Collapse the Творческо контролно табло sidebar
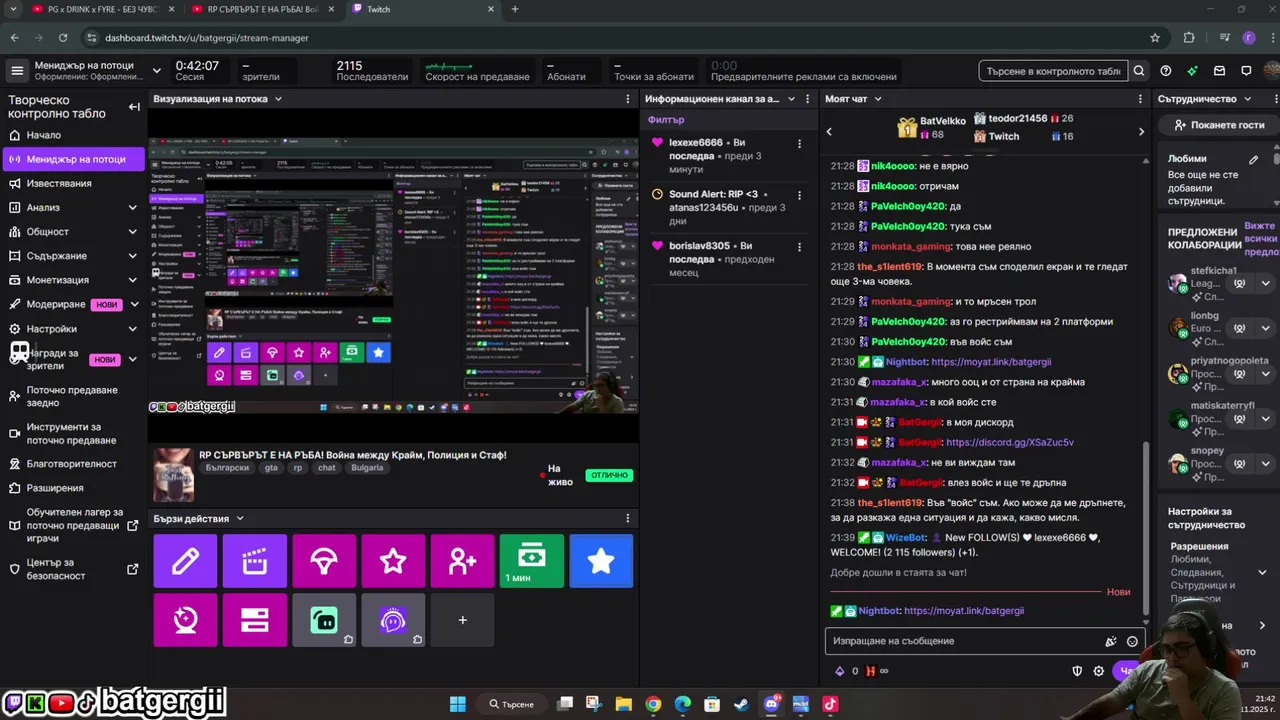The height and width of the screenshot is (720, 1280). (134, 107)
